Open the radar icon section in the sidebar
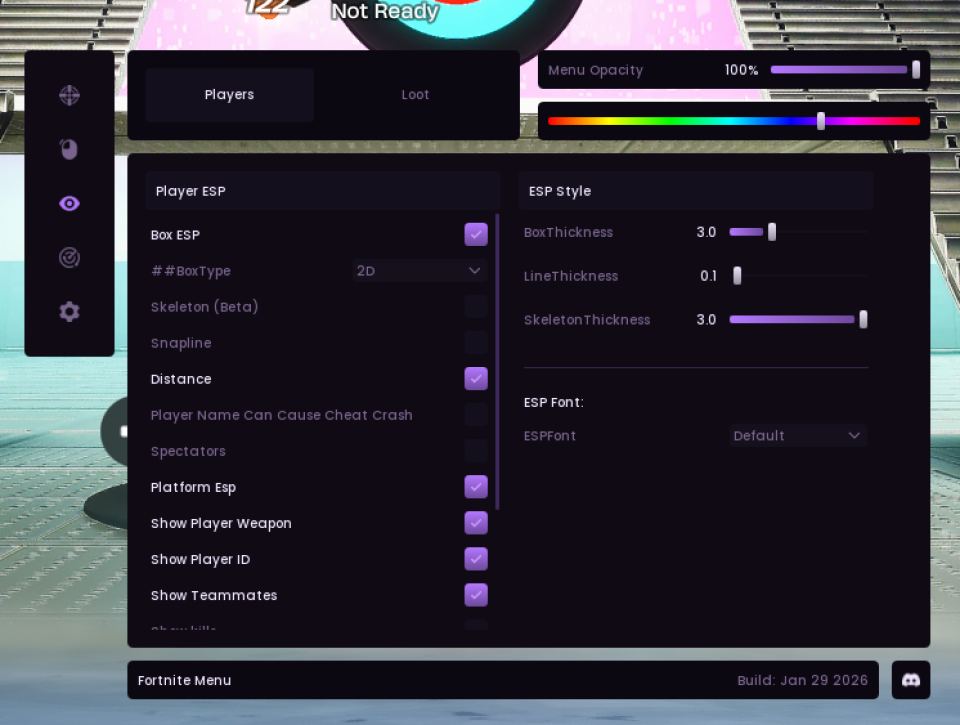The image size is (960, 725). pyautogui.click(x=69, y=258)
